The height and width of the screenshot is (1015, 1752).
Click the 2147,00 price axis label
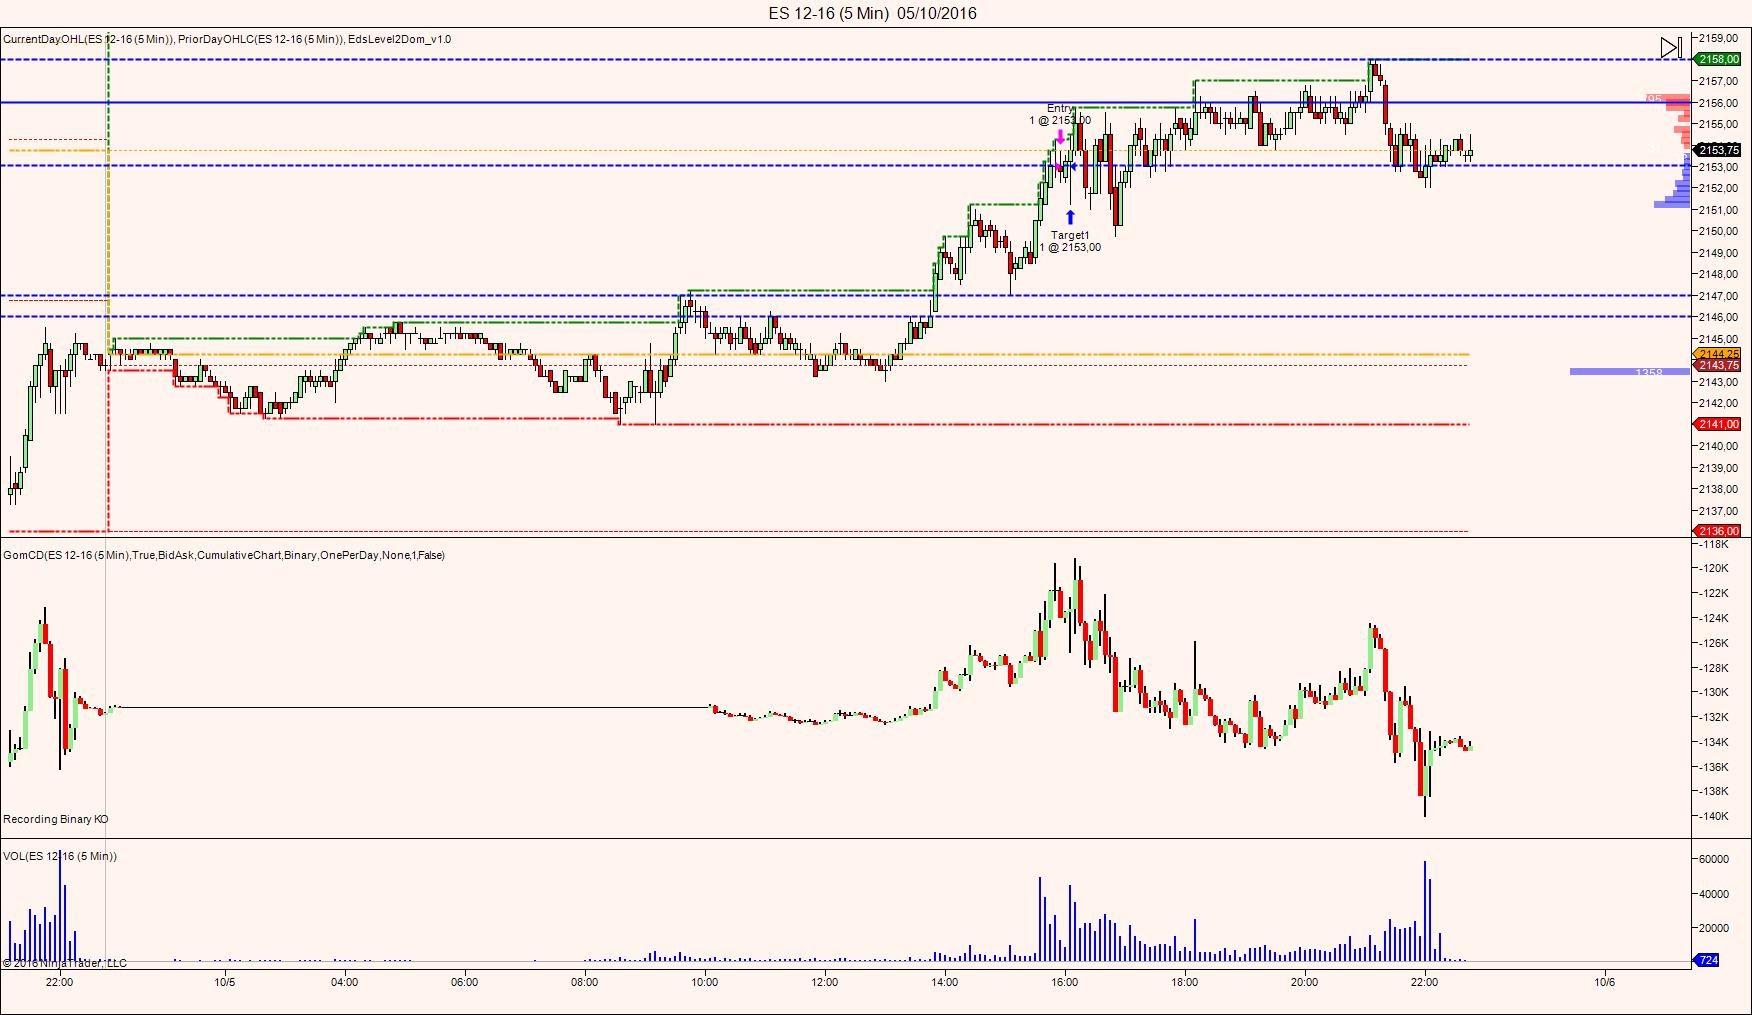pos(1718,296)
